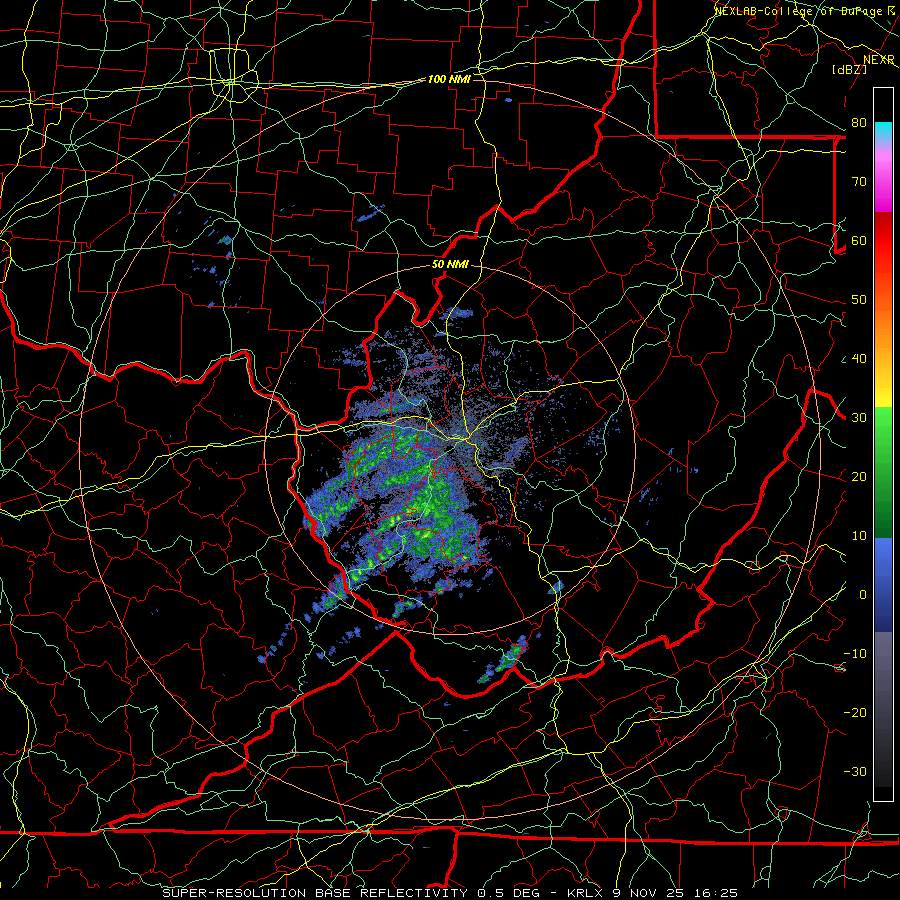
Task: Click the 40 value on the dBZ scale
Action: (859, 359)
